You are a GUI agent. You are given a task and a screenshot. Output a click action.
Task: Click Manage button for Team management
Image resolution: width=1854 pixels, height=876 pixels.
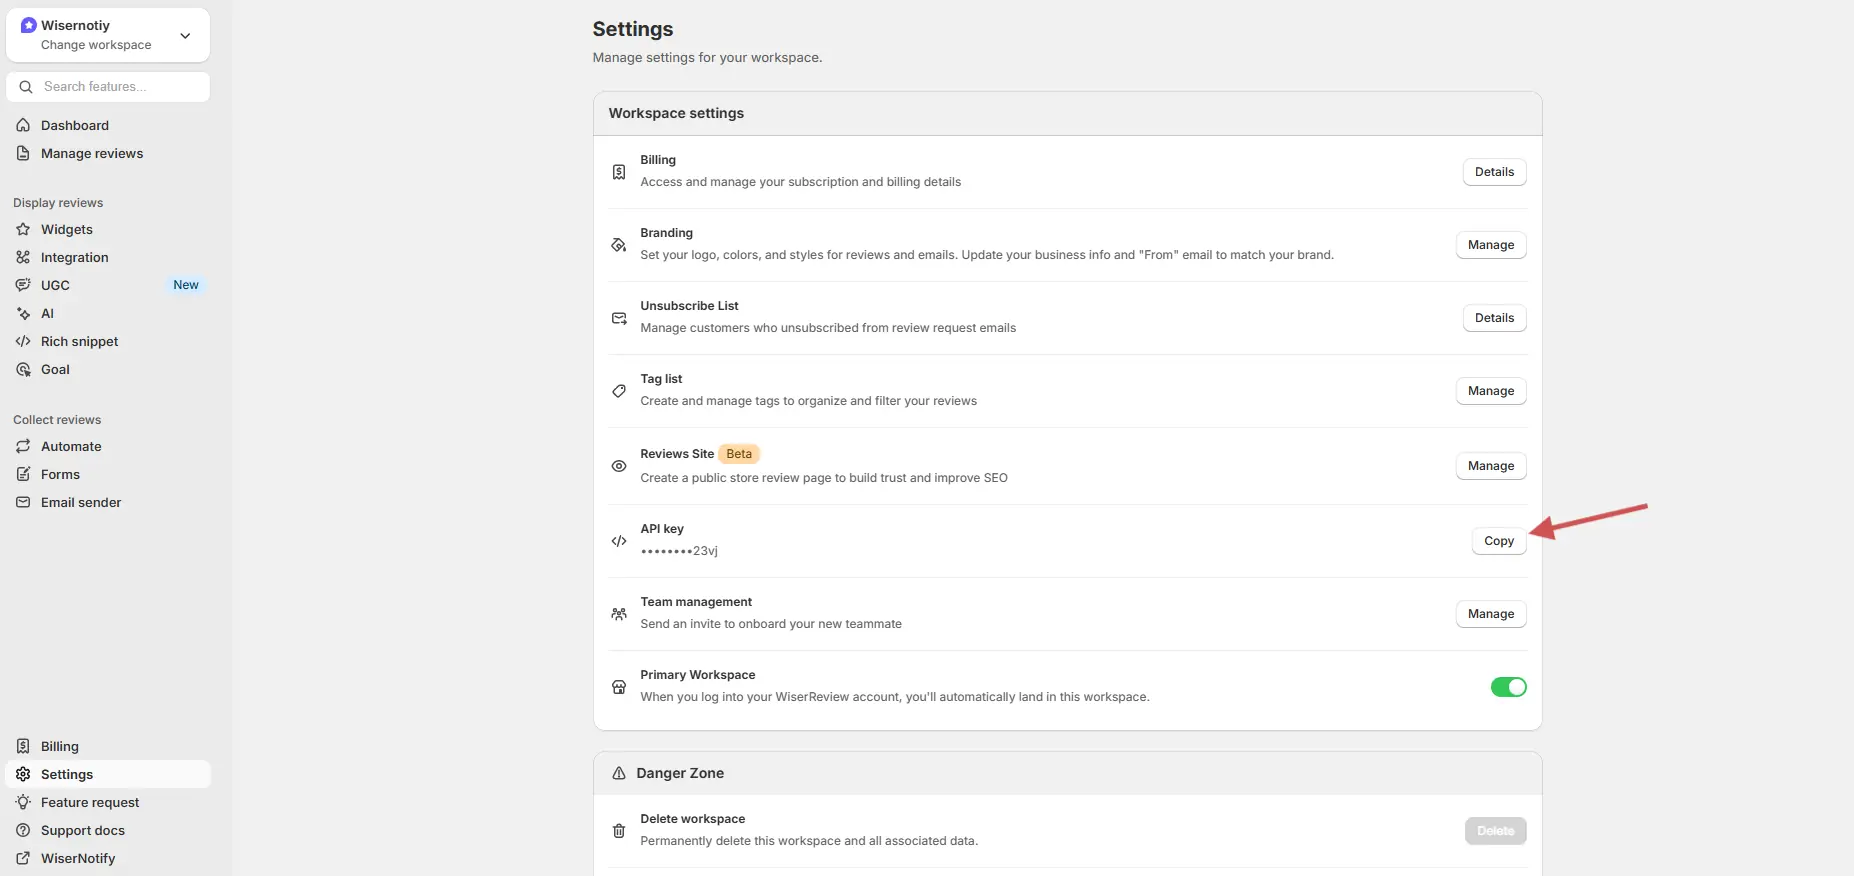(x=1491, y=614)
